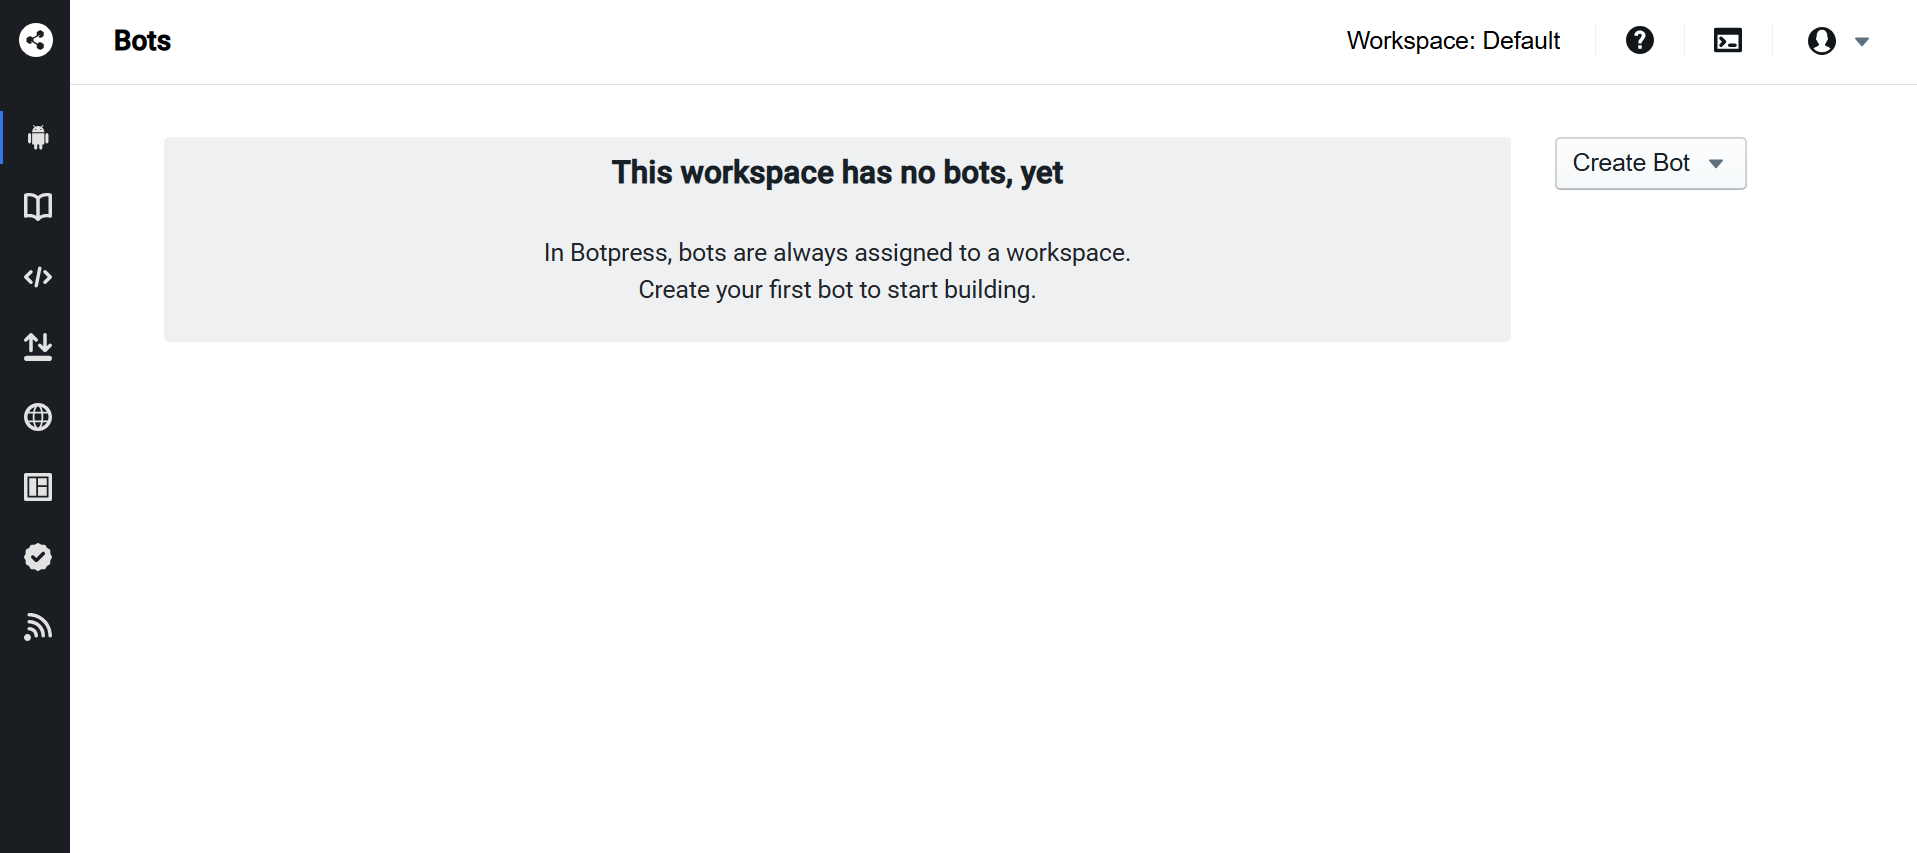Open the user account avatar menu

[1822, 41]
